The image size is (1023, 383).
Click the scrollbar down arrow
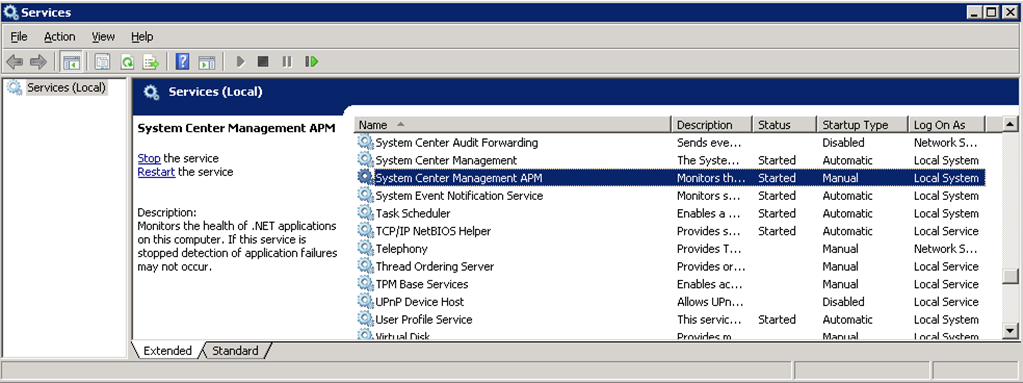click(1011, 331)
